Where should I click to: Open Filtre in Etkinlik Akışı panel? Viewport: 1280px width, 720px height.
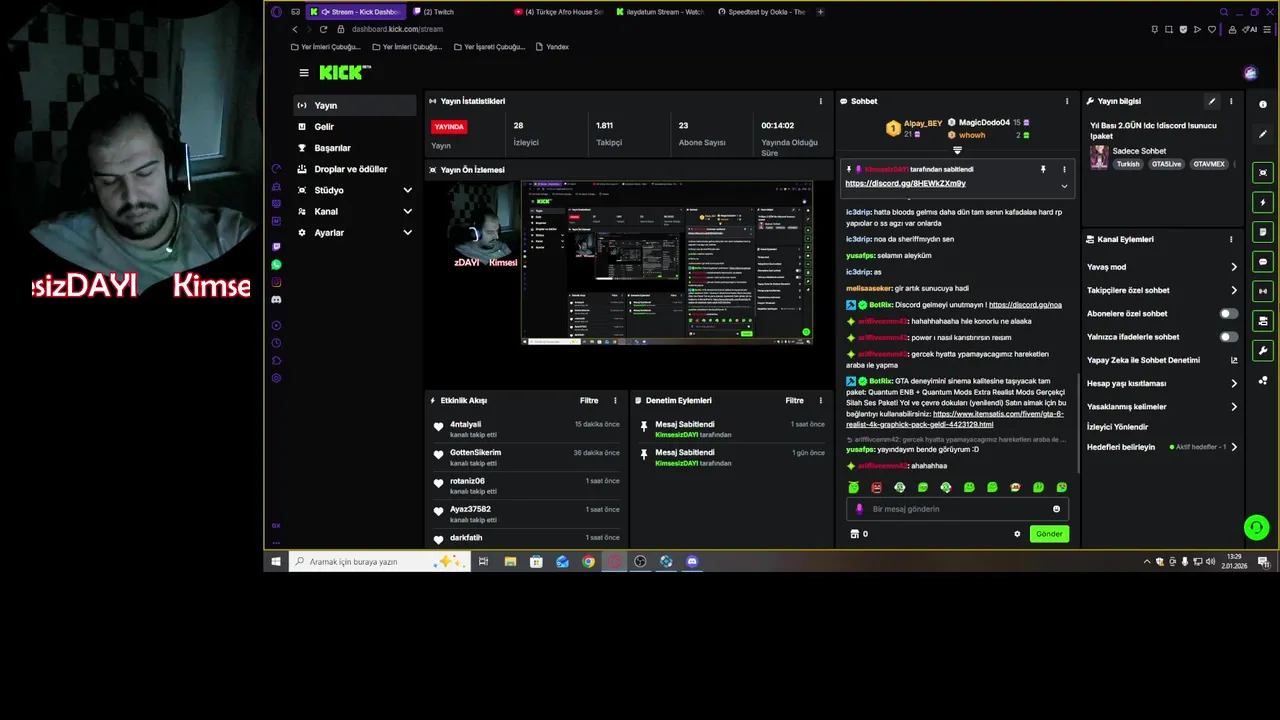pyautogui.click(x=589, y=400)
